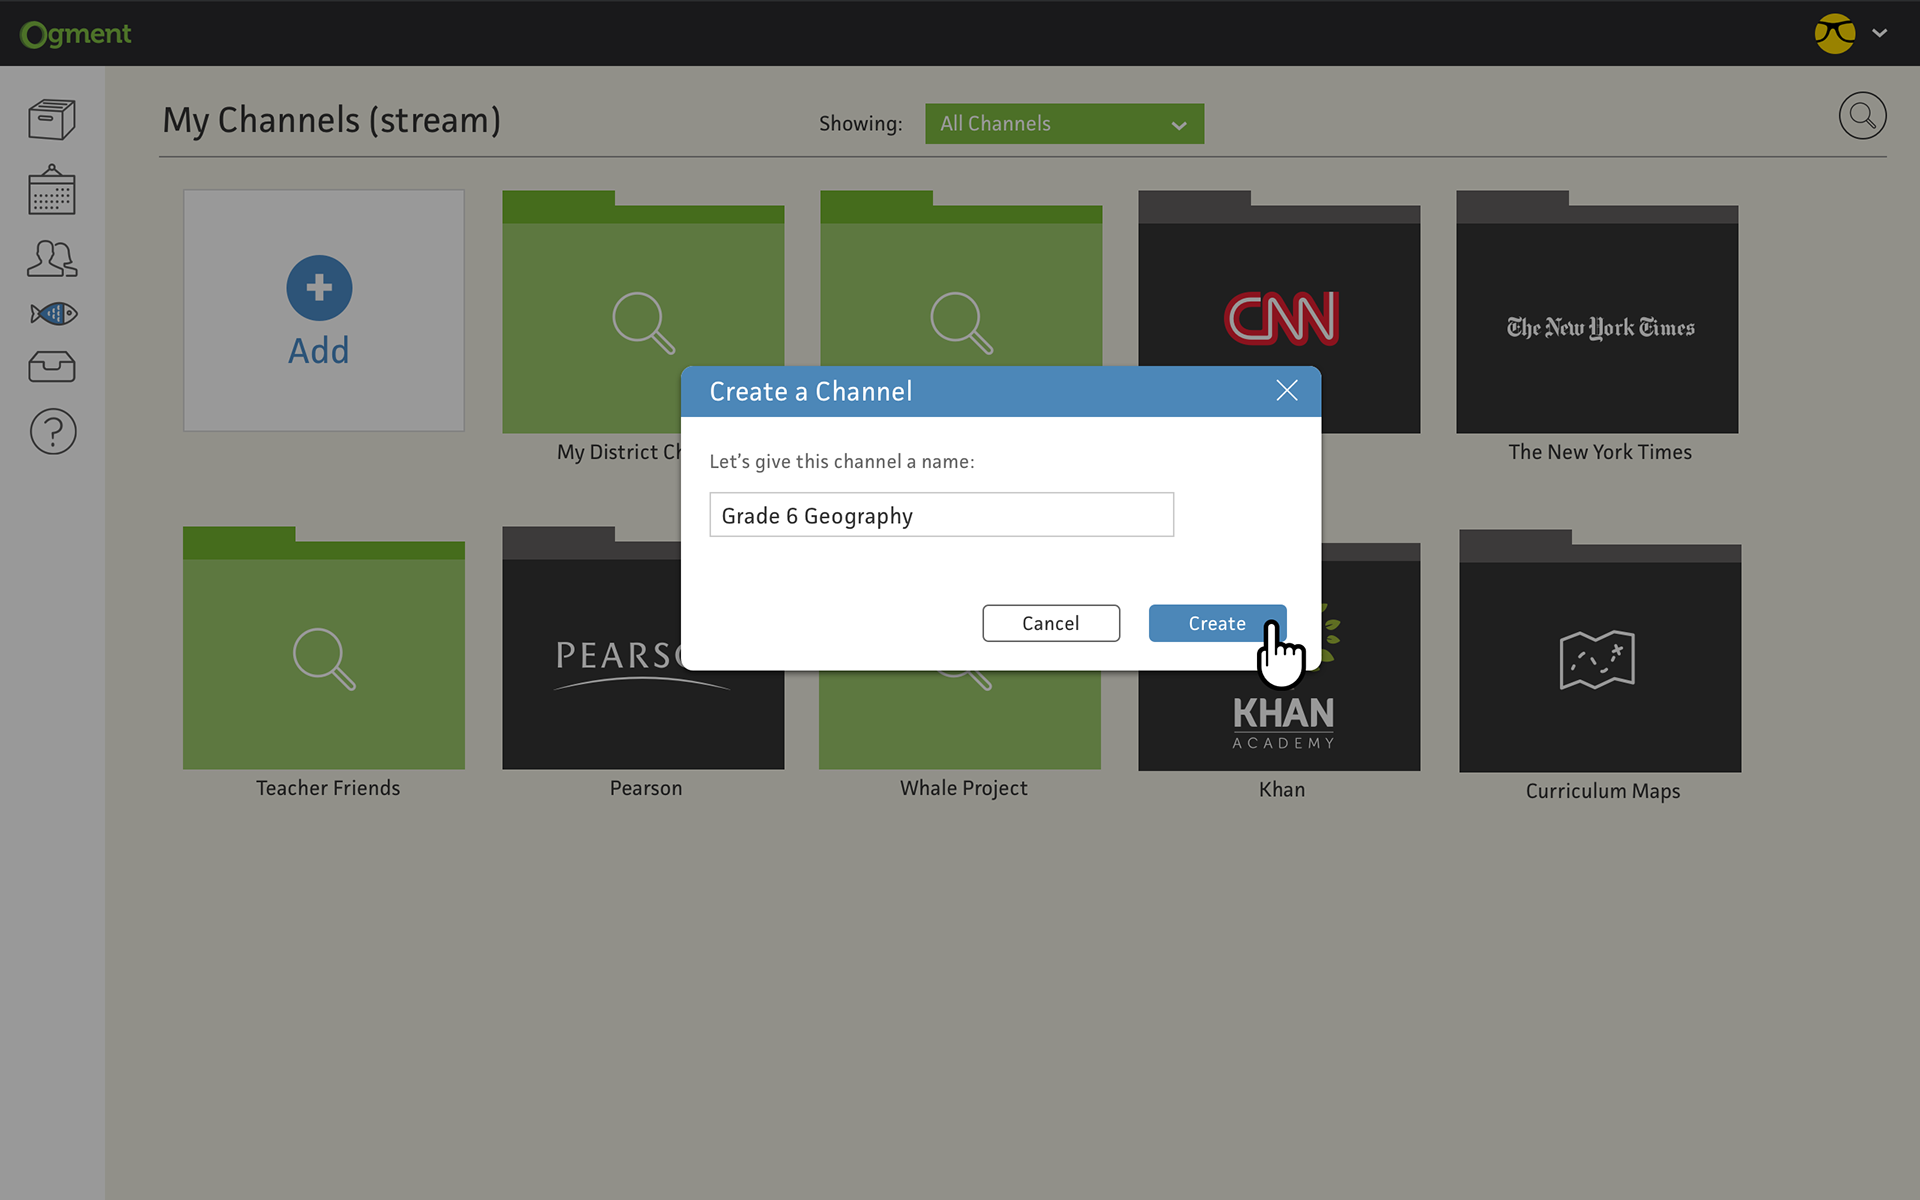The width and height of the screenshot is (1920, 1200).
Task: Open the inbox tray sidebar icon
Action: click(52, 367)
